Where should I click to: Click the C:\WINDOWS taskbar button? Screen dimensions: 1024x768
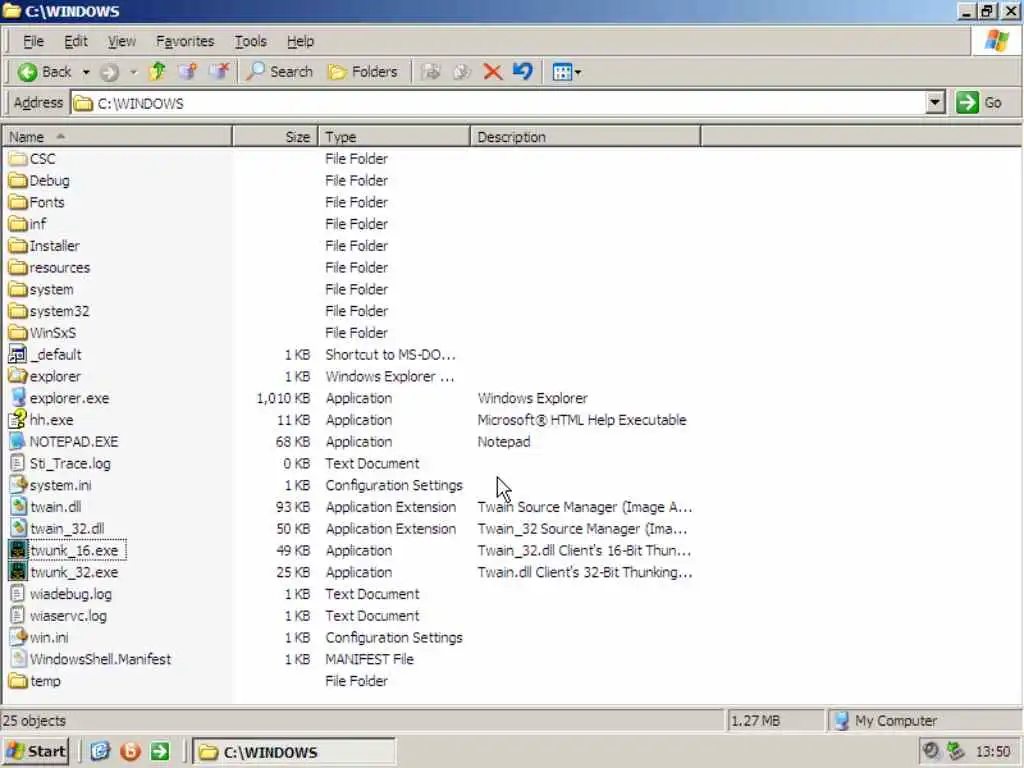295,752
